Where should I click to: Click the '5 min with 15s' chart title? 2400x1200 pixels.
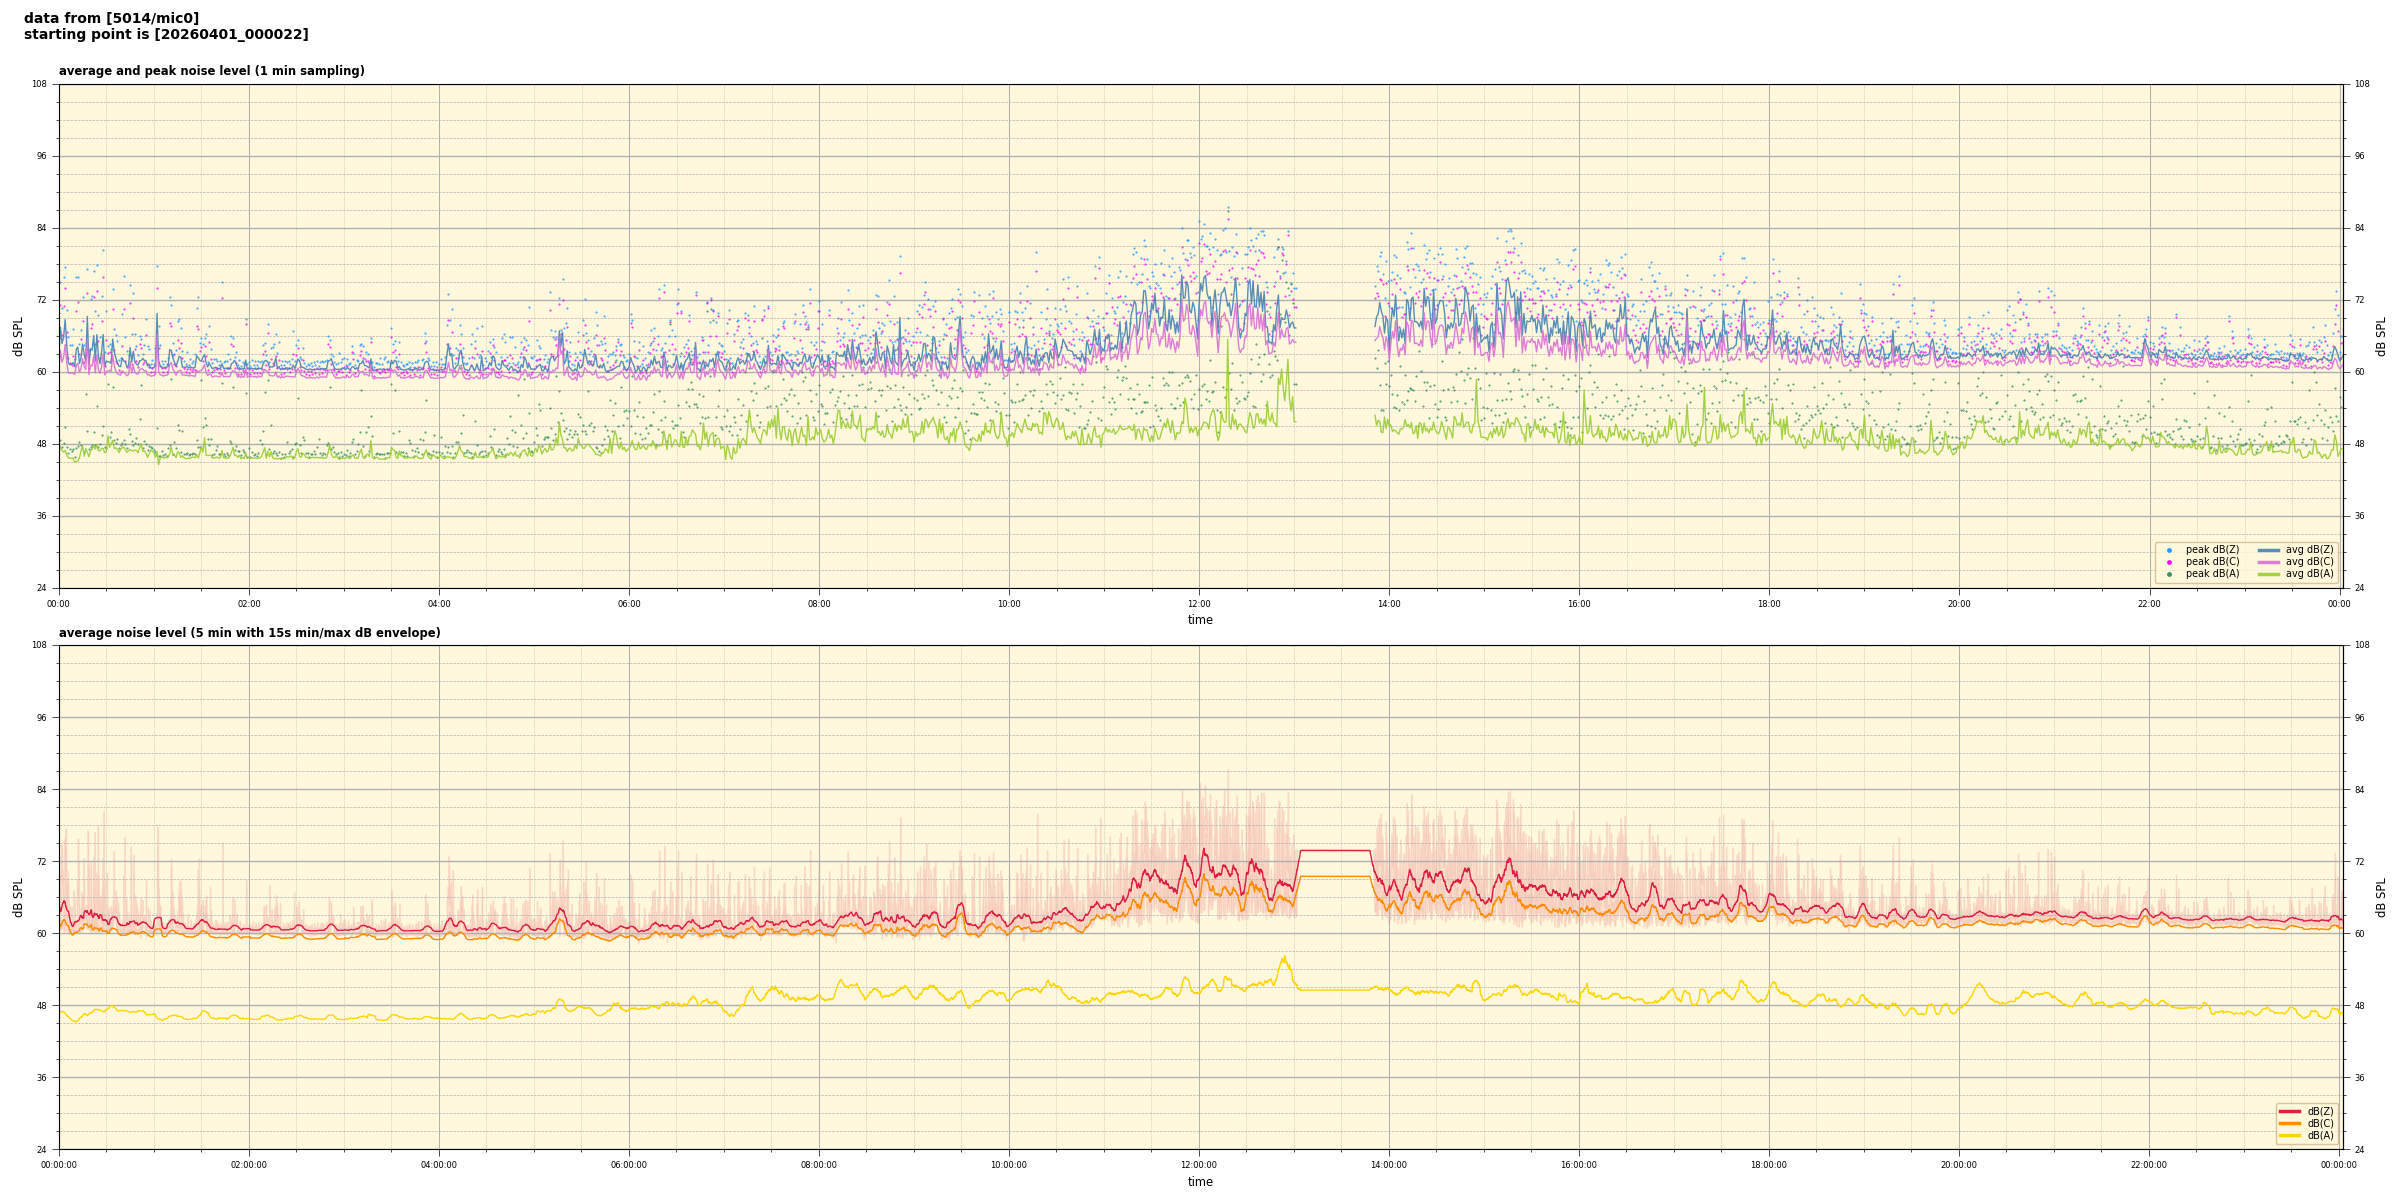(x=249, y=633)
